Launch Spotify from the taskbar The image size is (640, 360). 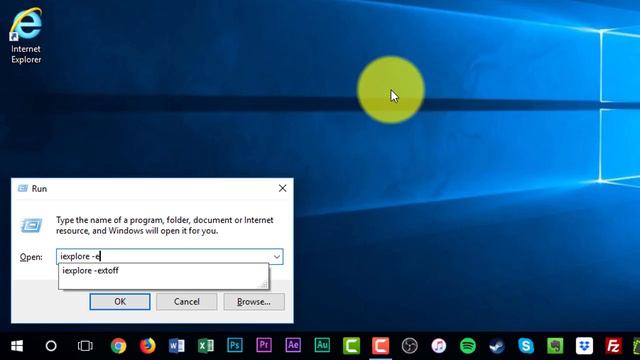click(468, 346)
